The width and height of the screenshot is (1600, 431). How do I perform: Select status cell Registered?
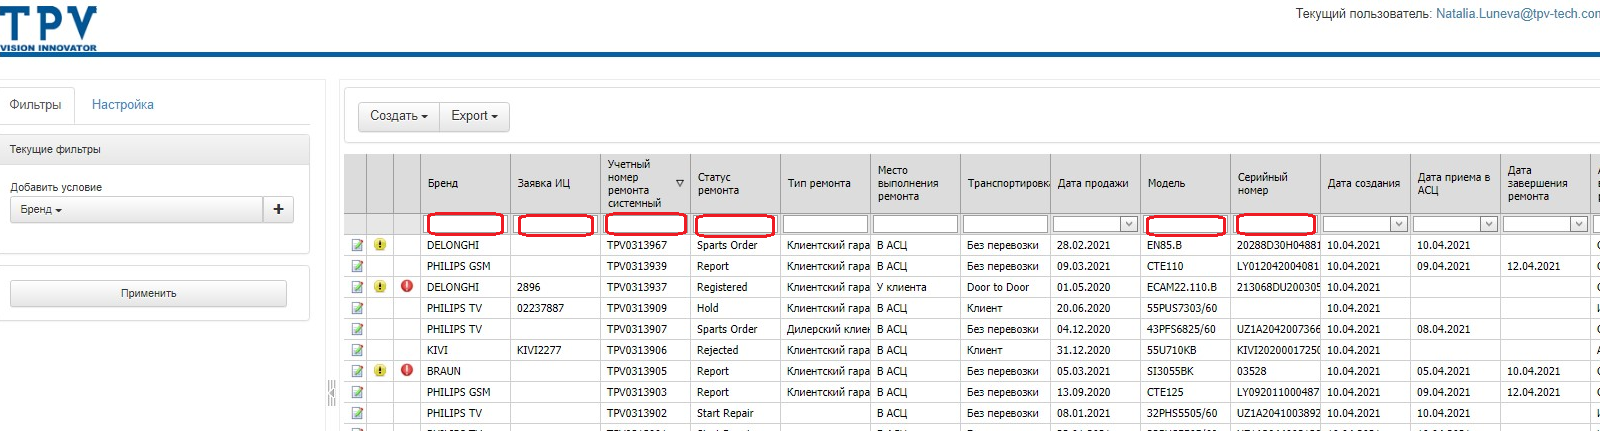(x=735, y=287)
